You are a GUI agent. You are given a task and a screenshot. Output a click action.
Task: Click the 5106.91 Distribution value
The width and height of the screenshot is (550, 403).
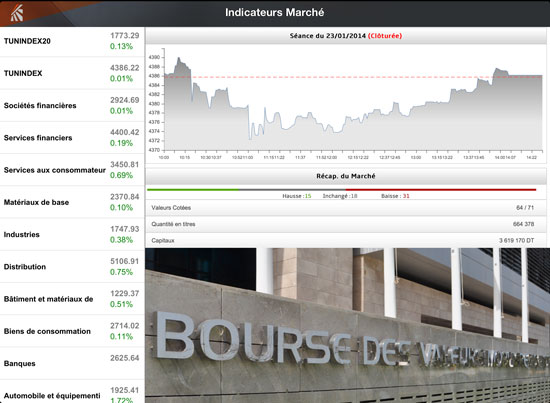click(125, 261)
